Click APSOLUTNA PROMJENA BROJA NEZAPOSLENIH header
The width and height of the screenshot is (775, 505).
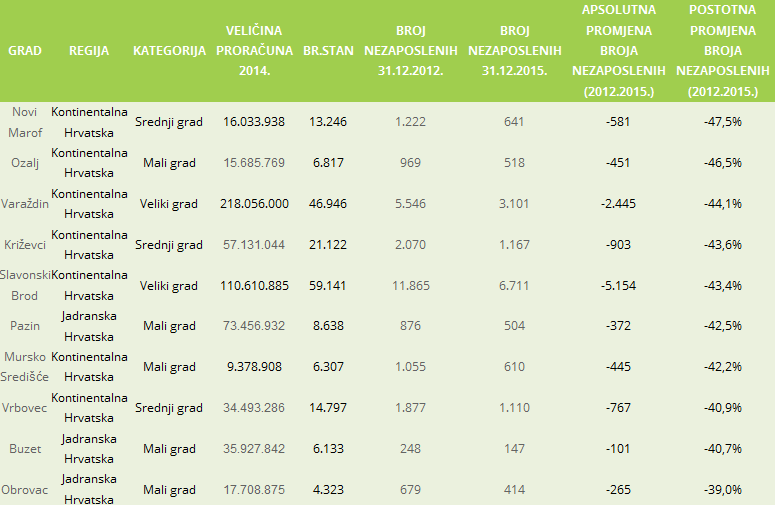(619, 50)
